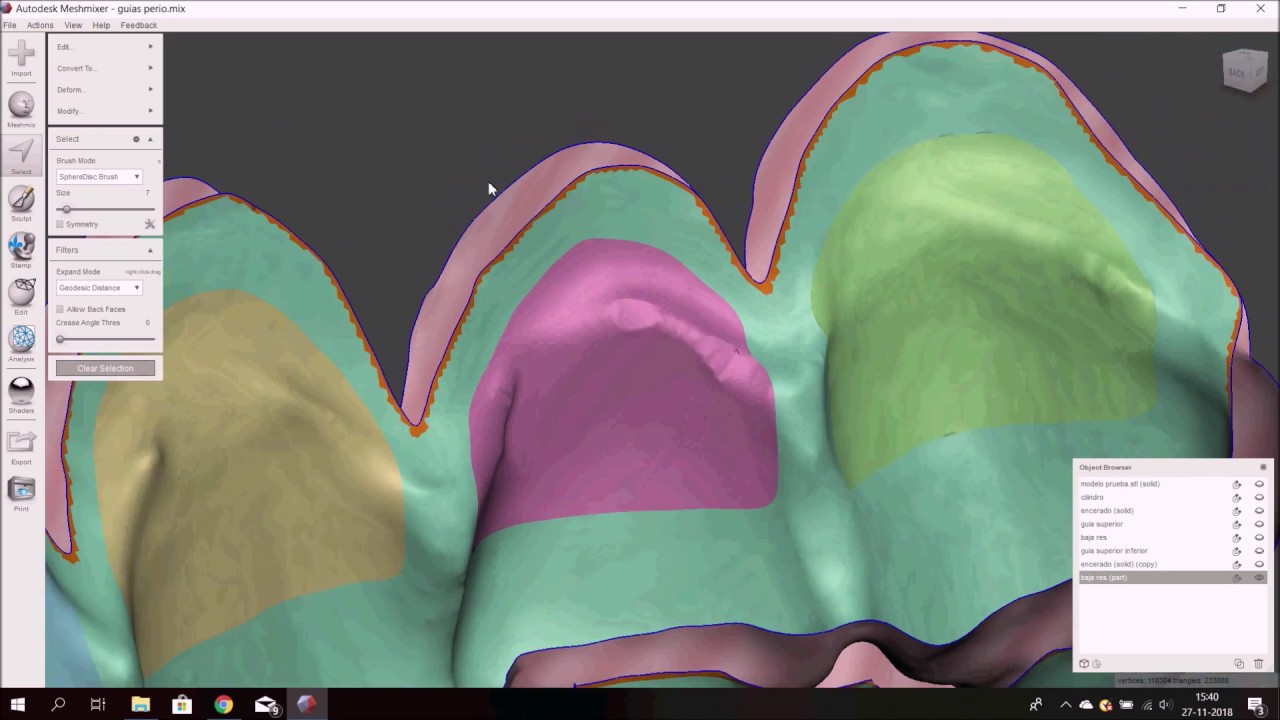The width and height of the screenshot is (1280, 720).
Task: Open the Print tool
Action: 21,493
